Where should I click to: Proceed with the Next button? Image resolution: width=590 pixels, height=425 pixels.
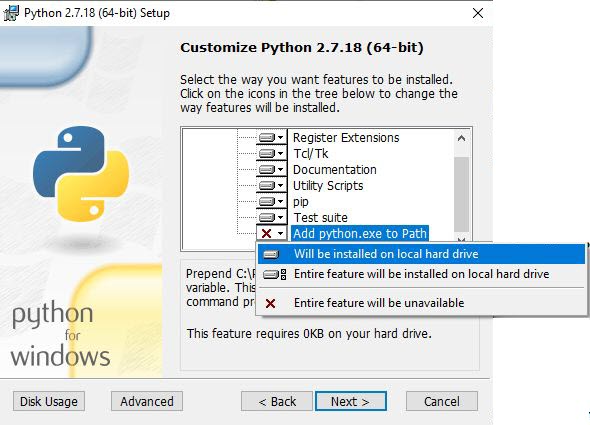click(351, 401)
